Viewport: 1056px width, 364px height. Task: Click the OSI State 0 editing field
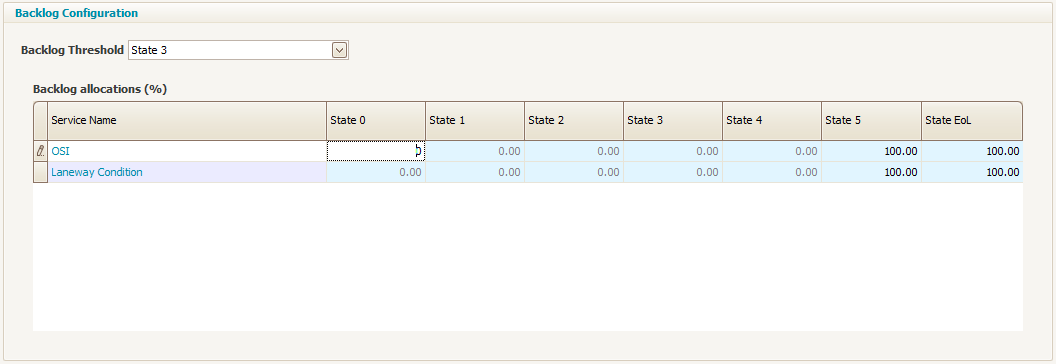(376, 152)
